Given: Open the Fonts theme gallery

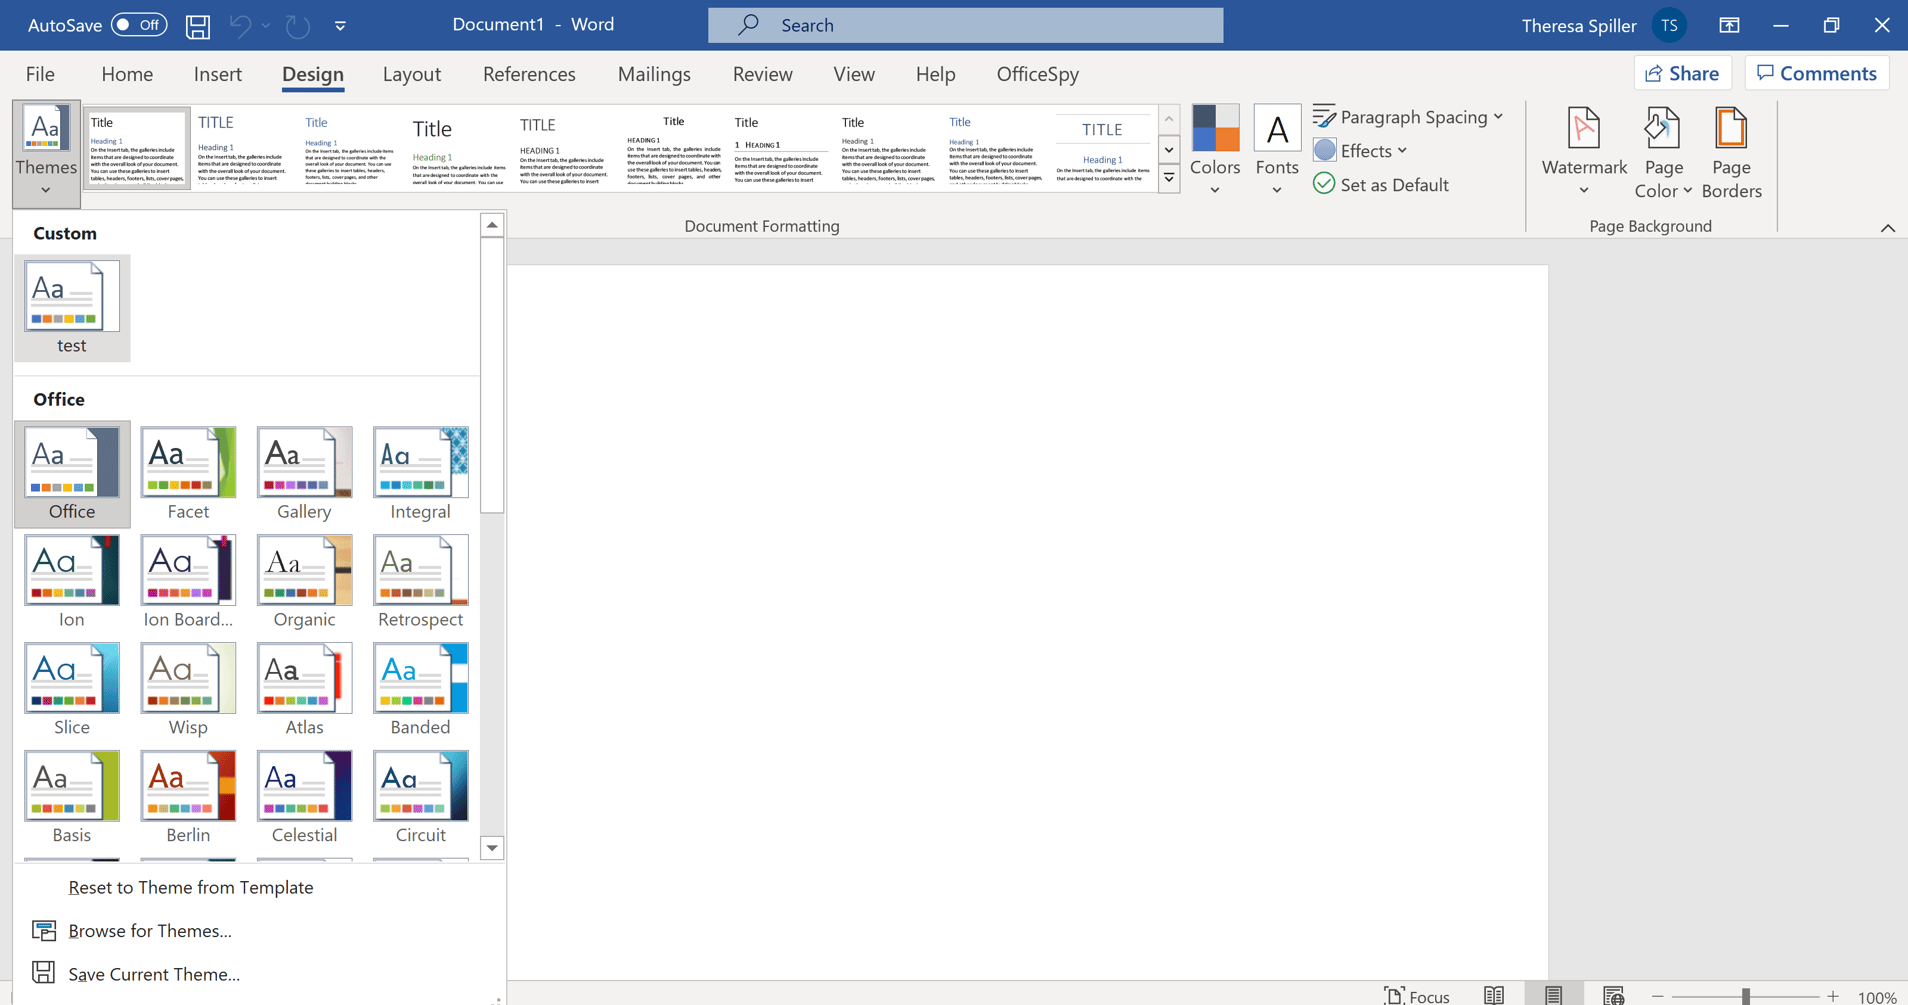Looking at the screenshot, I should pyautogui.click(x=1277, y=150).
